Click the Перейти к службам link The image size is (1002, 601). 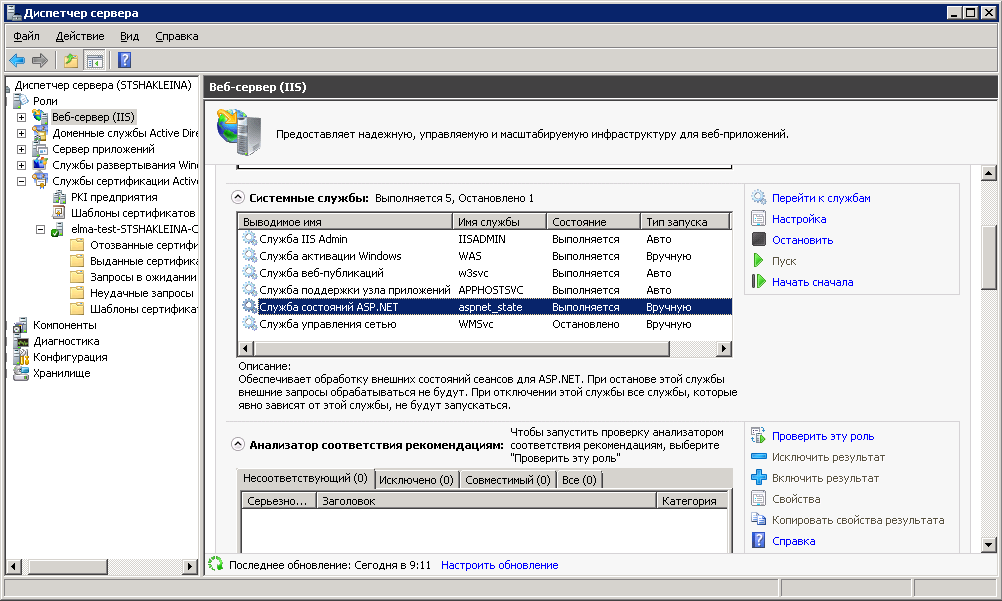820,198
